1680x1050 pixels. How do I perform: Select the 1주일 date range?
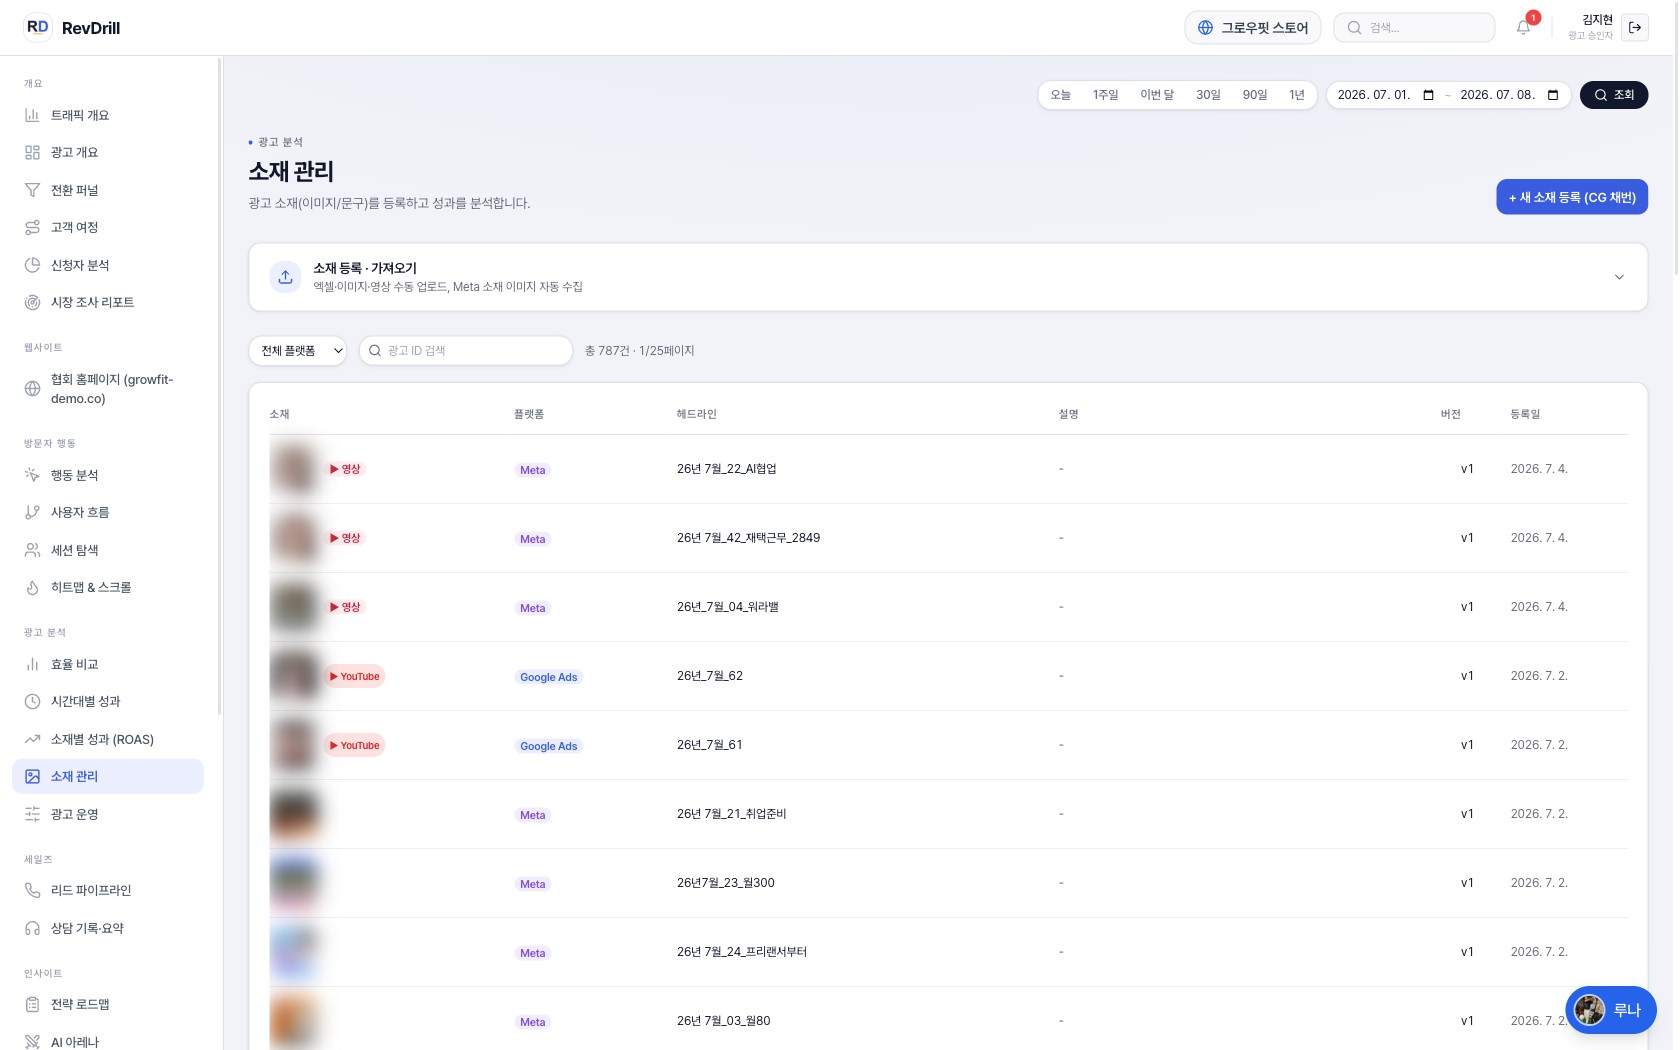point(1105,95)
